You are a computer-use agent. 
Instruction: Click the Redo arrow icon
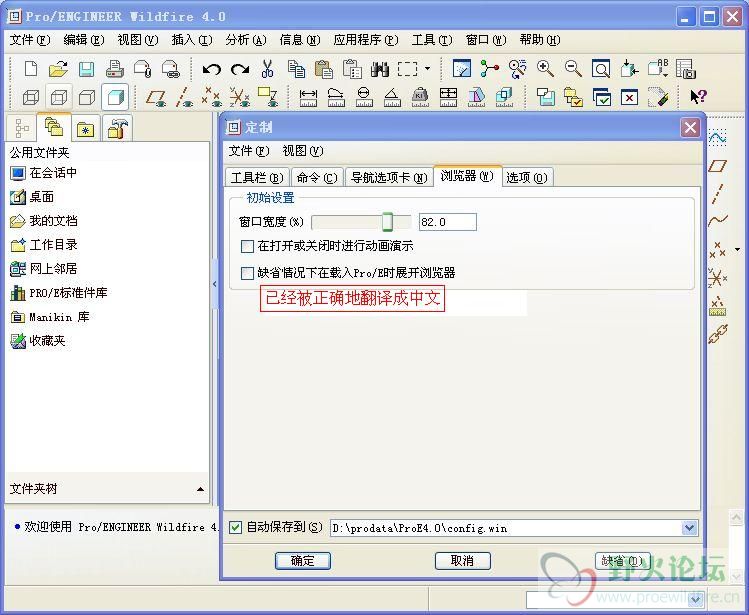(240, 69)
